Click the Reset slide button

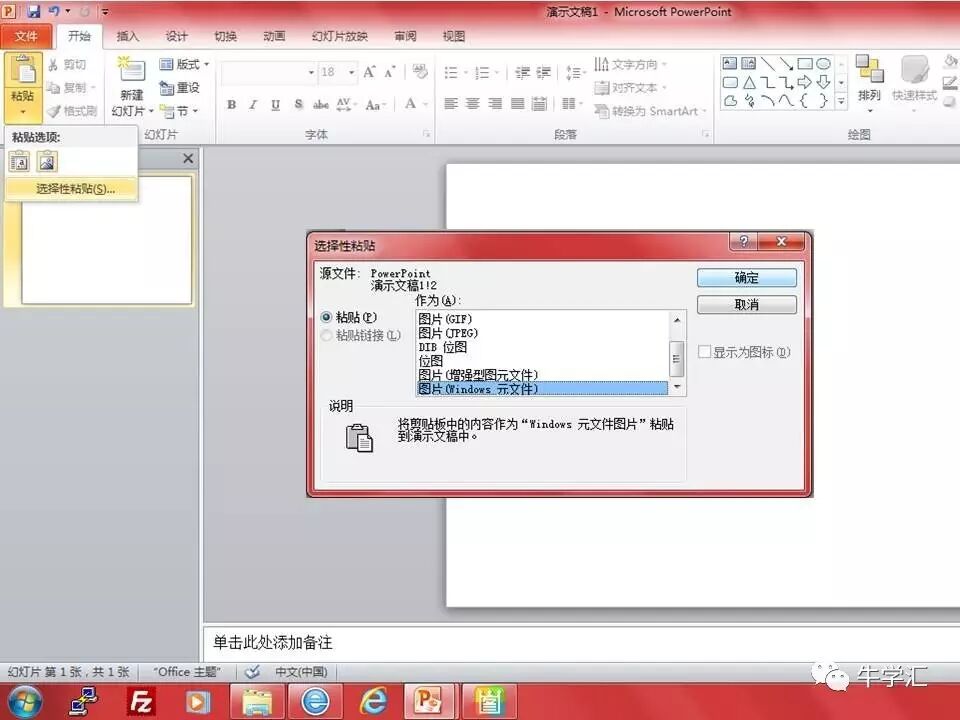[x=179, y=88]
